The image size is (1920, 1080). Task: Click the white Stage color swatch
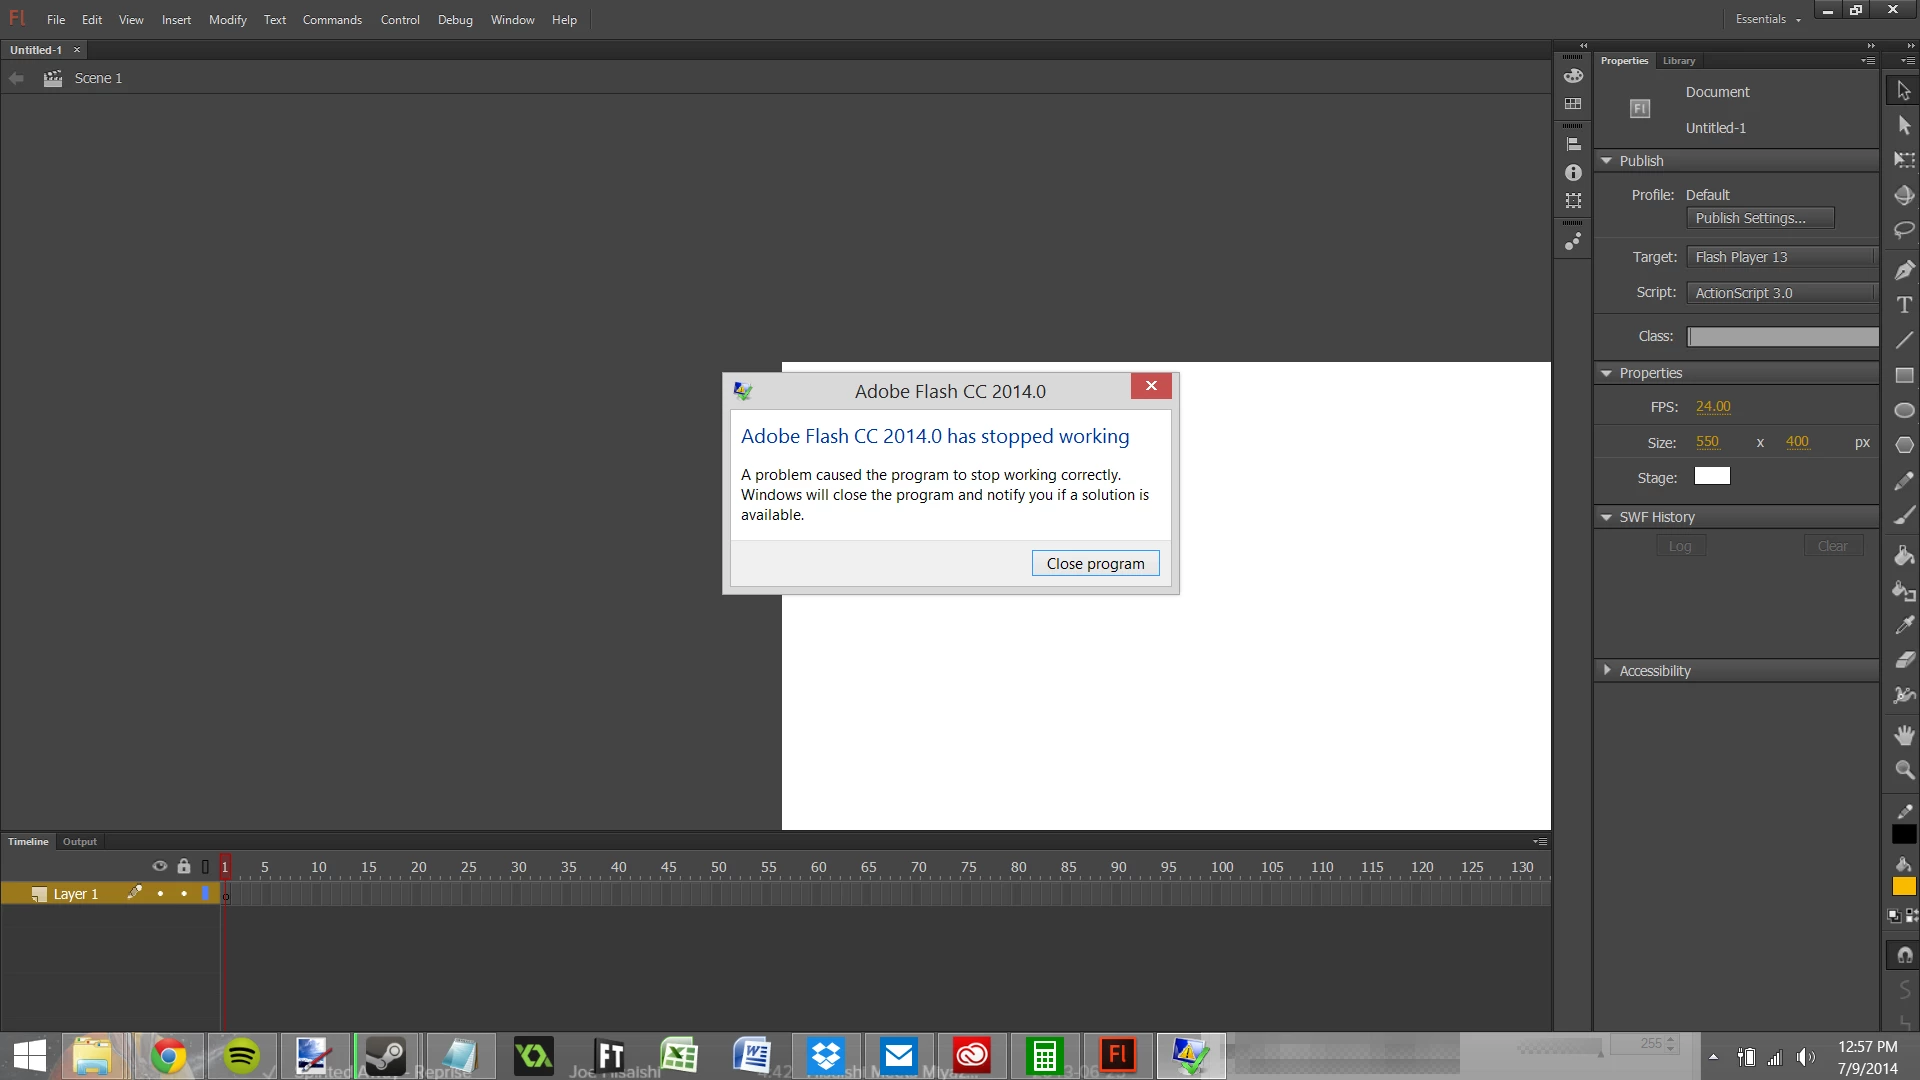(x=1712, y=477)
